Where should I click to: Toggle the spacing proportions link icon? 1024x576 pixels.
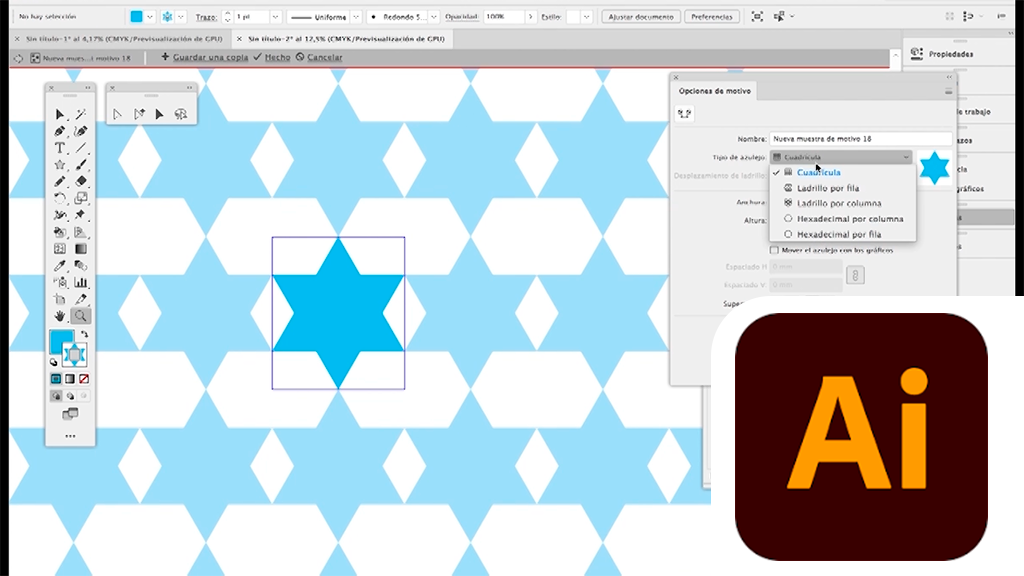click(x=855, y=275)
